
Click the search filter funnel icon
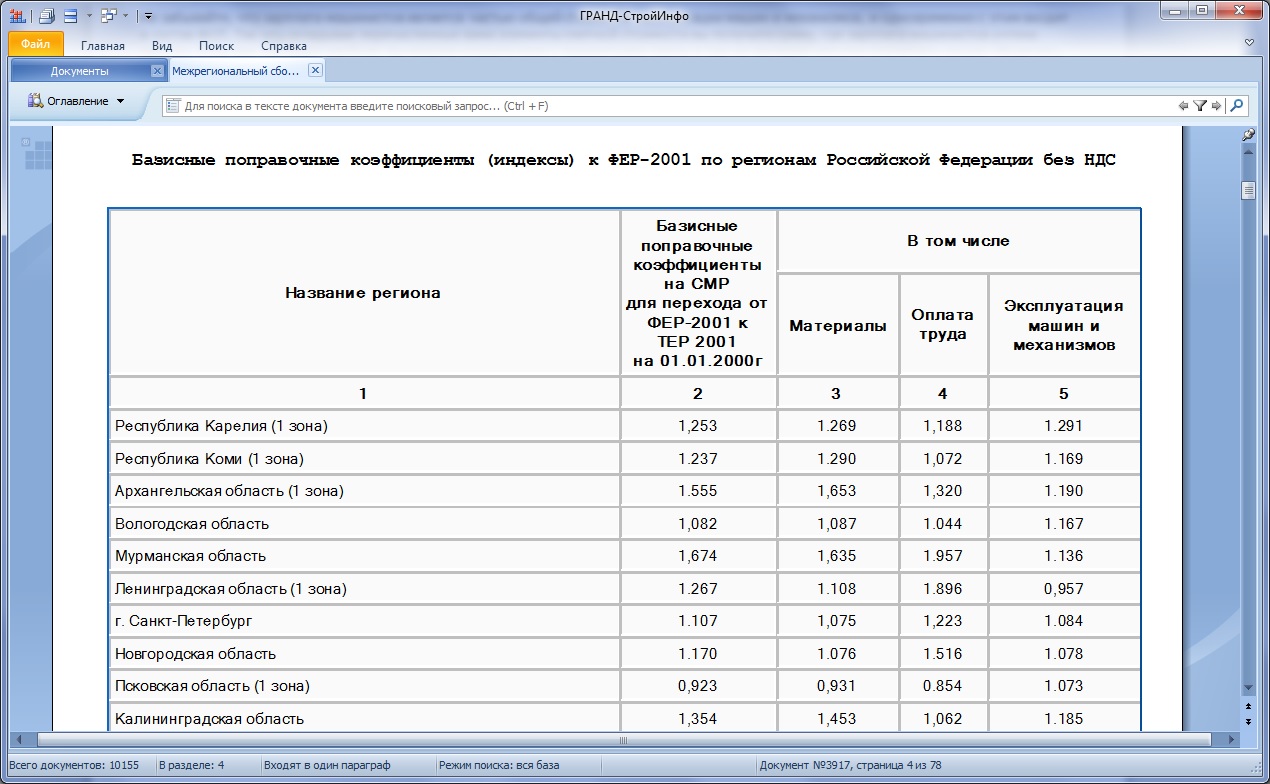[x=1200, y=106]
